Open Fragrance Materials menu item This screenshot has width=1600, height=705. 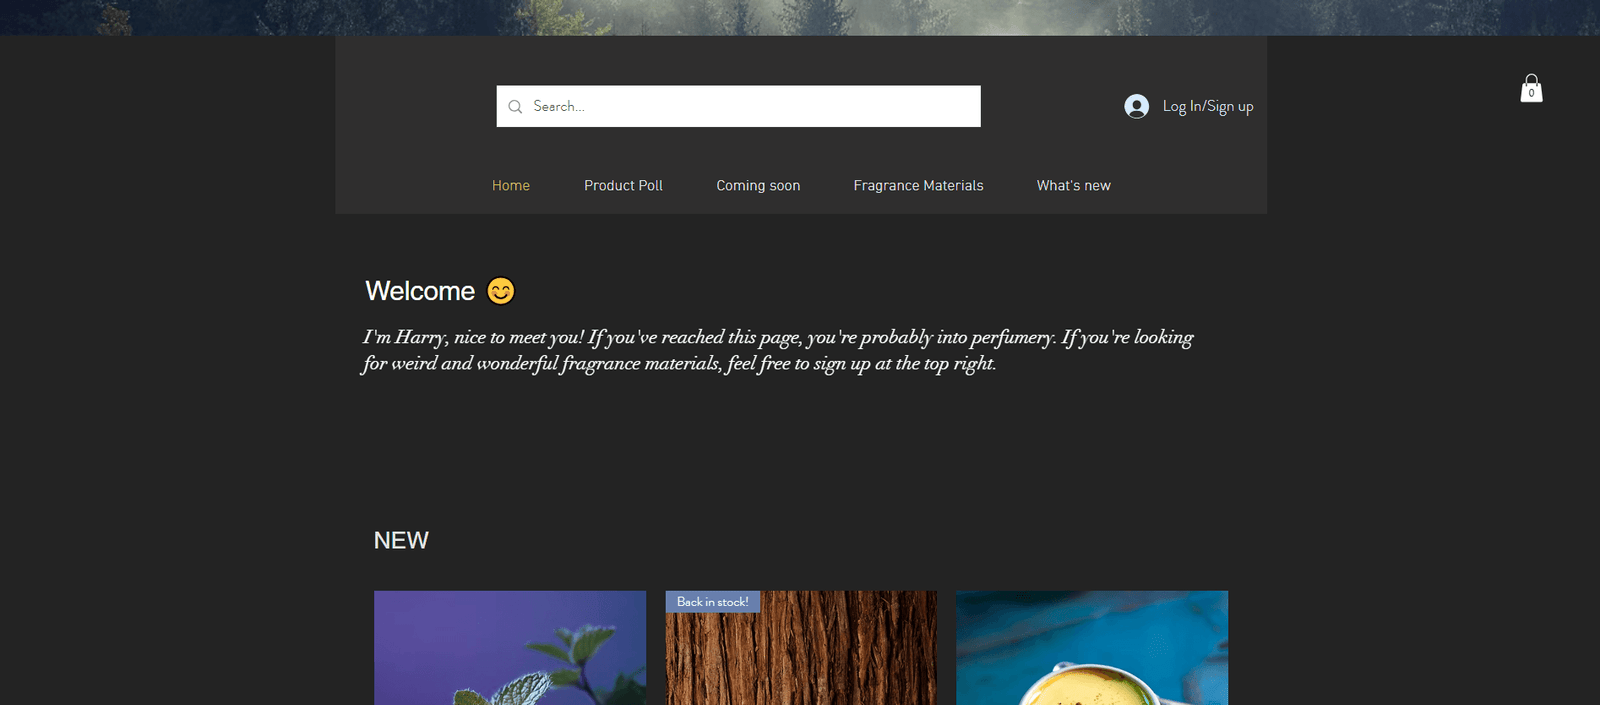918,186
